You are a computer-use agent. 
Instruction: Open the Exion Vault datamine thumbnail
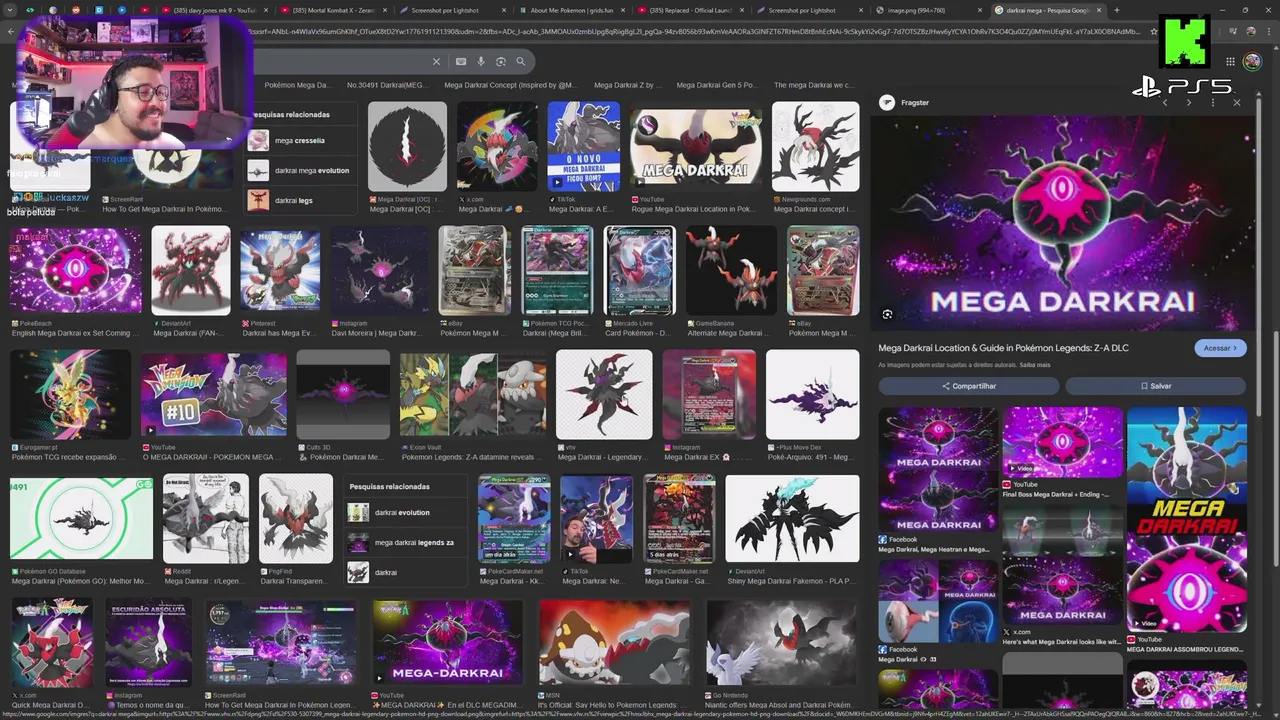click(x=473, y=394)
